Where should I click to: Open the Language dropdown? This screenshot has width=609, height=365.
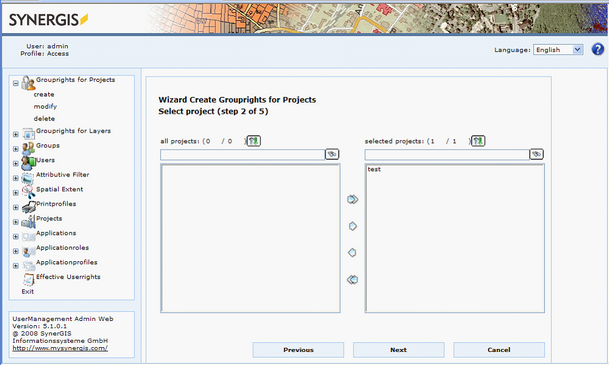point(558,50)
